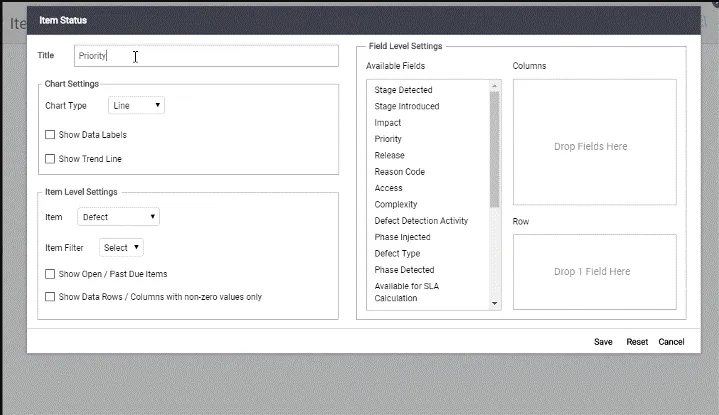Select Stage Introduced in Available Fields
Viewport: 719px width, 415px height.
(x=407, y=106)
